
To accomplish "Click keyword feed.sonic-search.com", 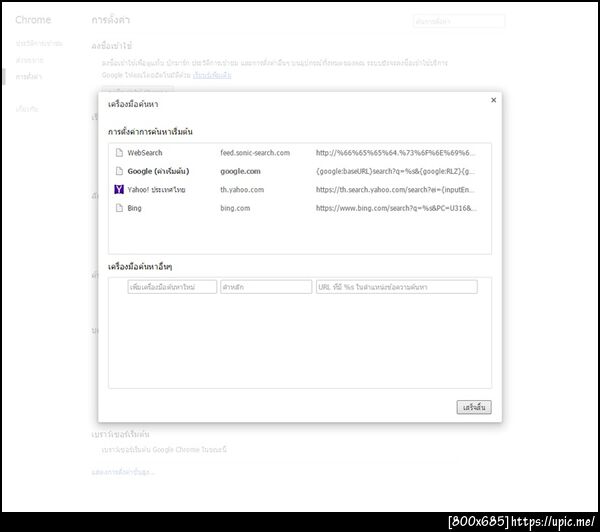I will click(x=255, y=153).
